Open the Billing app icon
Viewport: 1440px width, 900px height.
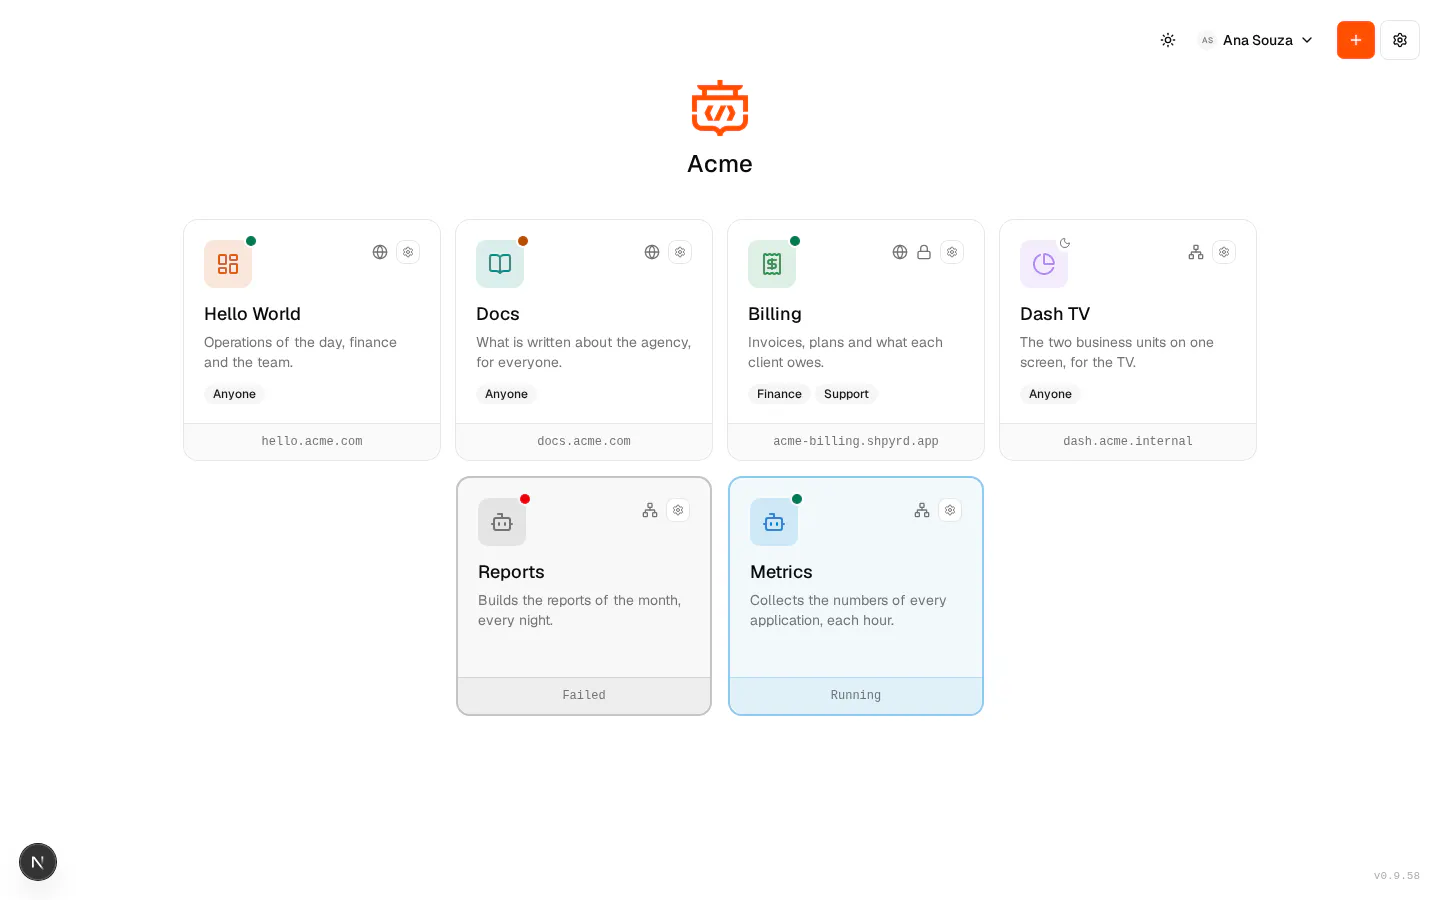pyautogui.click(x=772, y=264)
